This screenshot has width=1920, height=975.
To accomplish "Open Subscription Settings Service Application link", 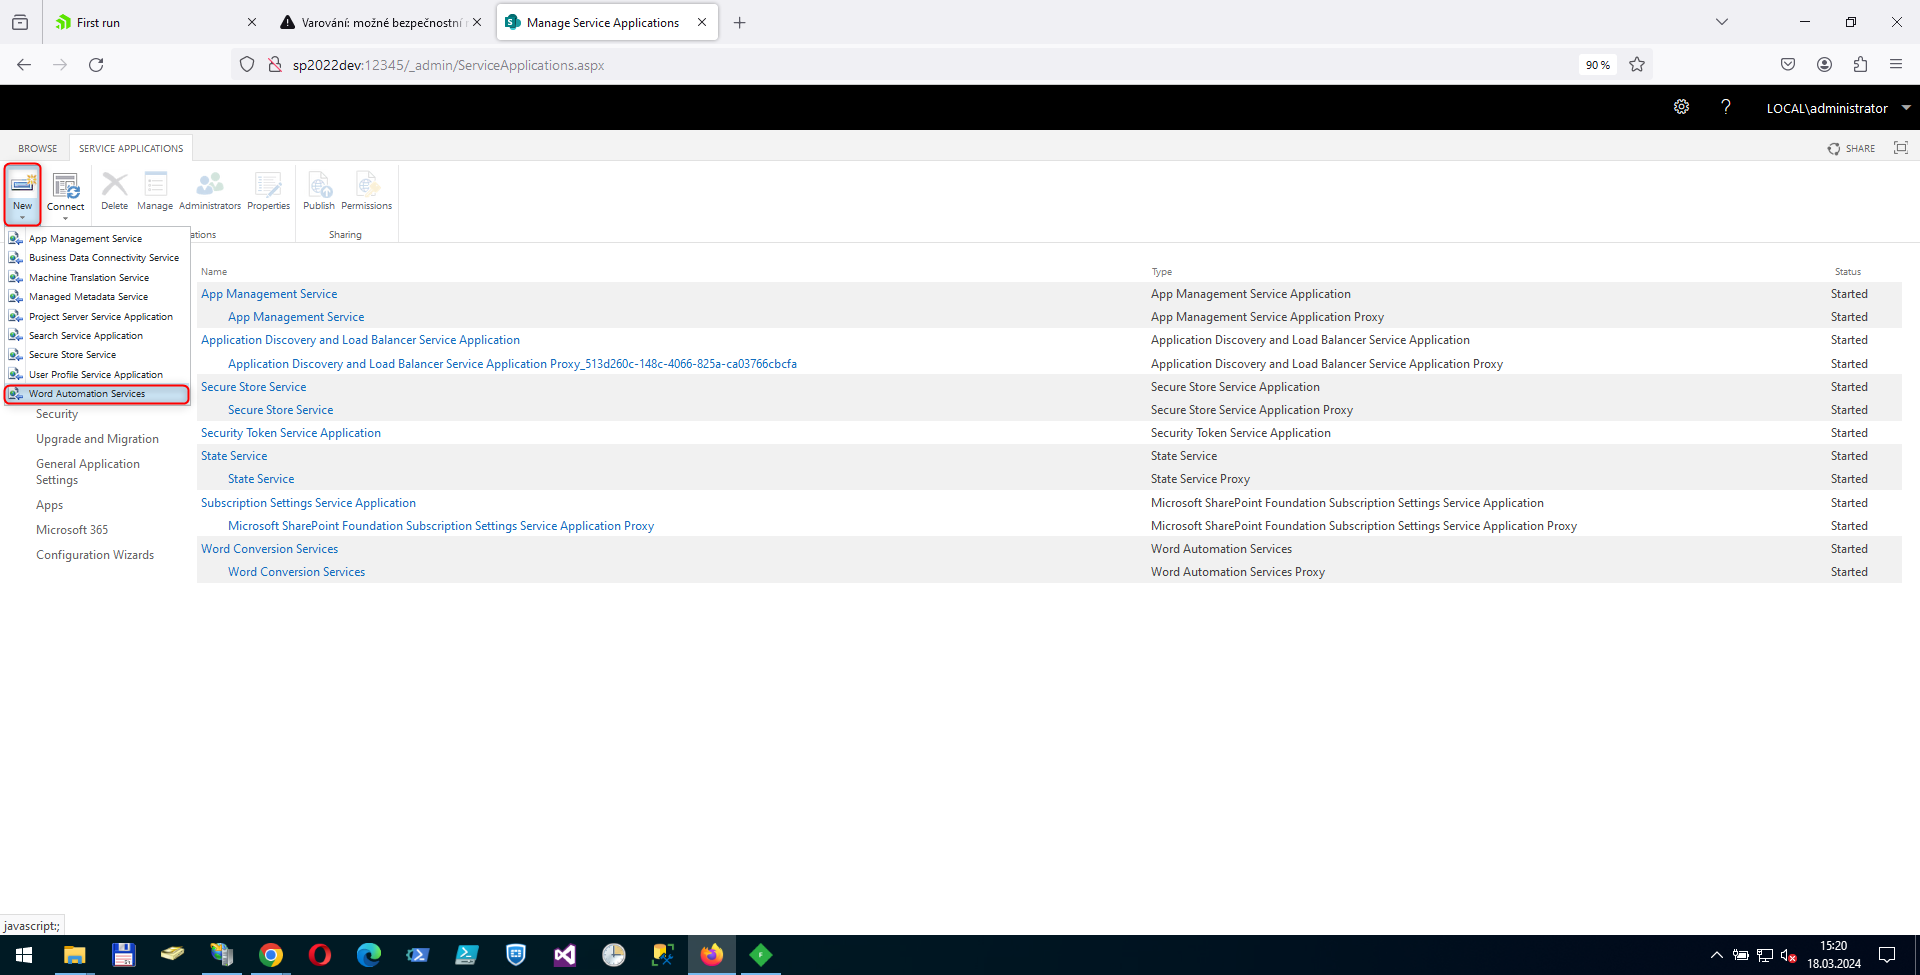I will point(308,503).
